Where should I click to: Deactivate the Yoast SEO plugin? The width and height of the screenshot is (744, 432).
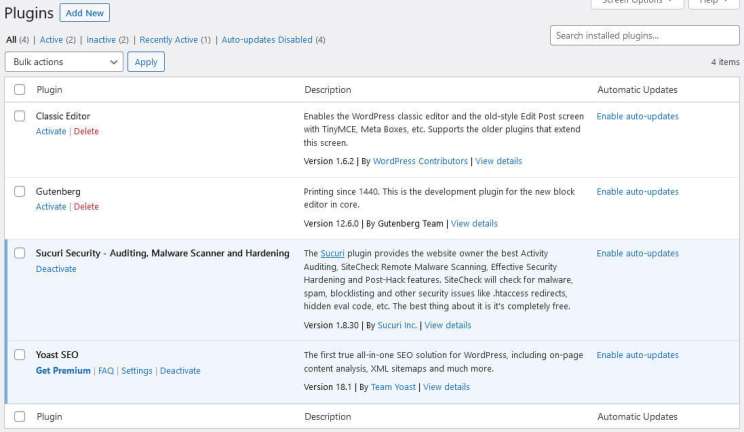[x=180, y=371]
